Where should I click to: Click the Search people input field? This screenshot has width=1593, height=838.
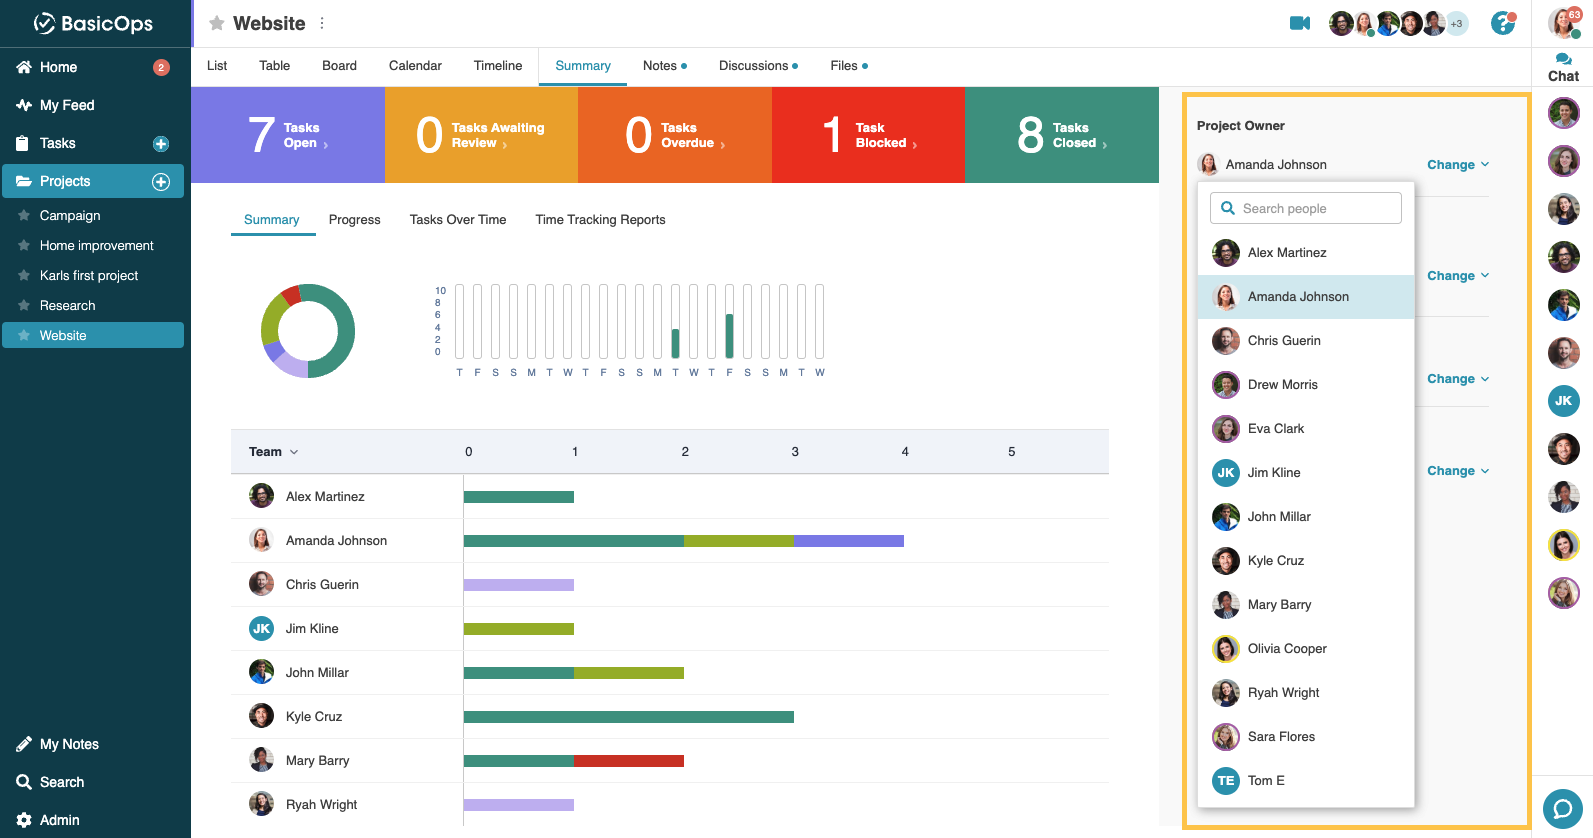1305,208
